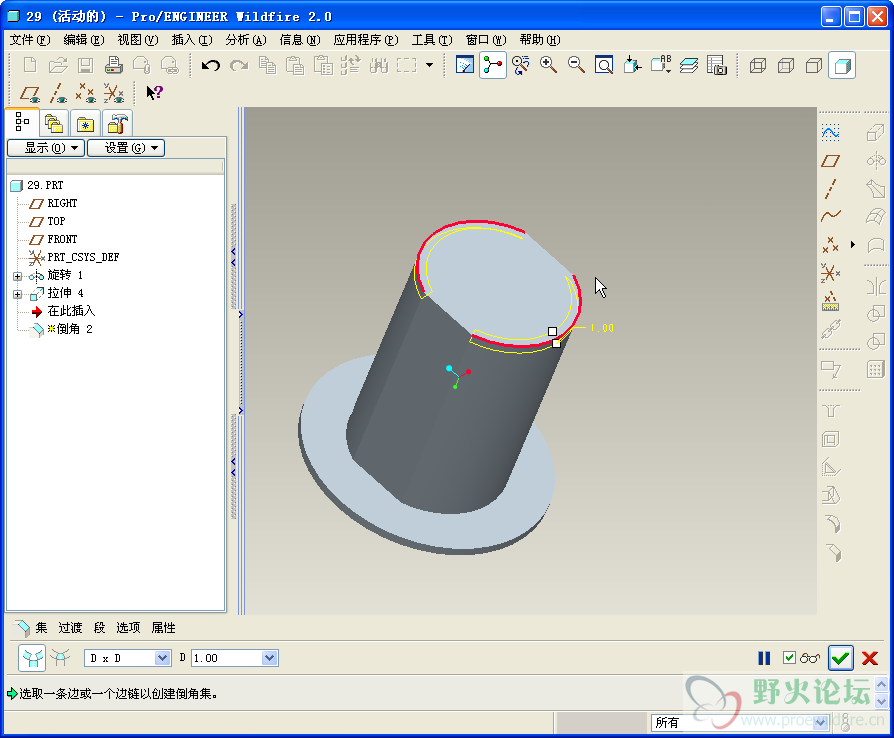This screenshot has width=894, height=738.
Task: Switch to no hidden display mode
Action: pos(814,66)
